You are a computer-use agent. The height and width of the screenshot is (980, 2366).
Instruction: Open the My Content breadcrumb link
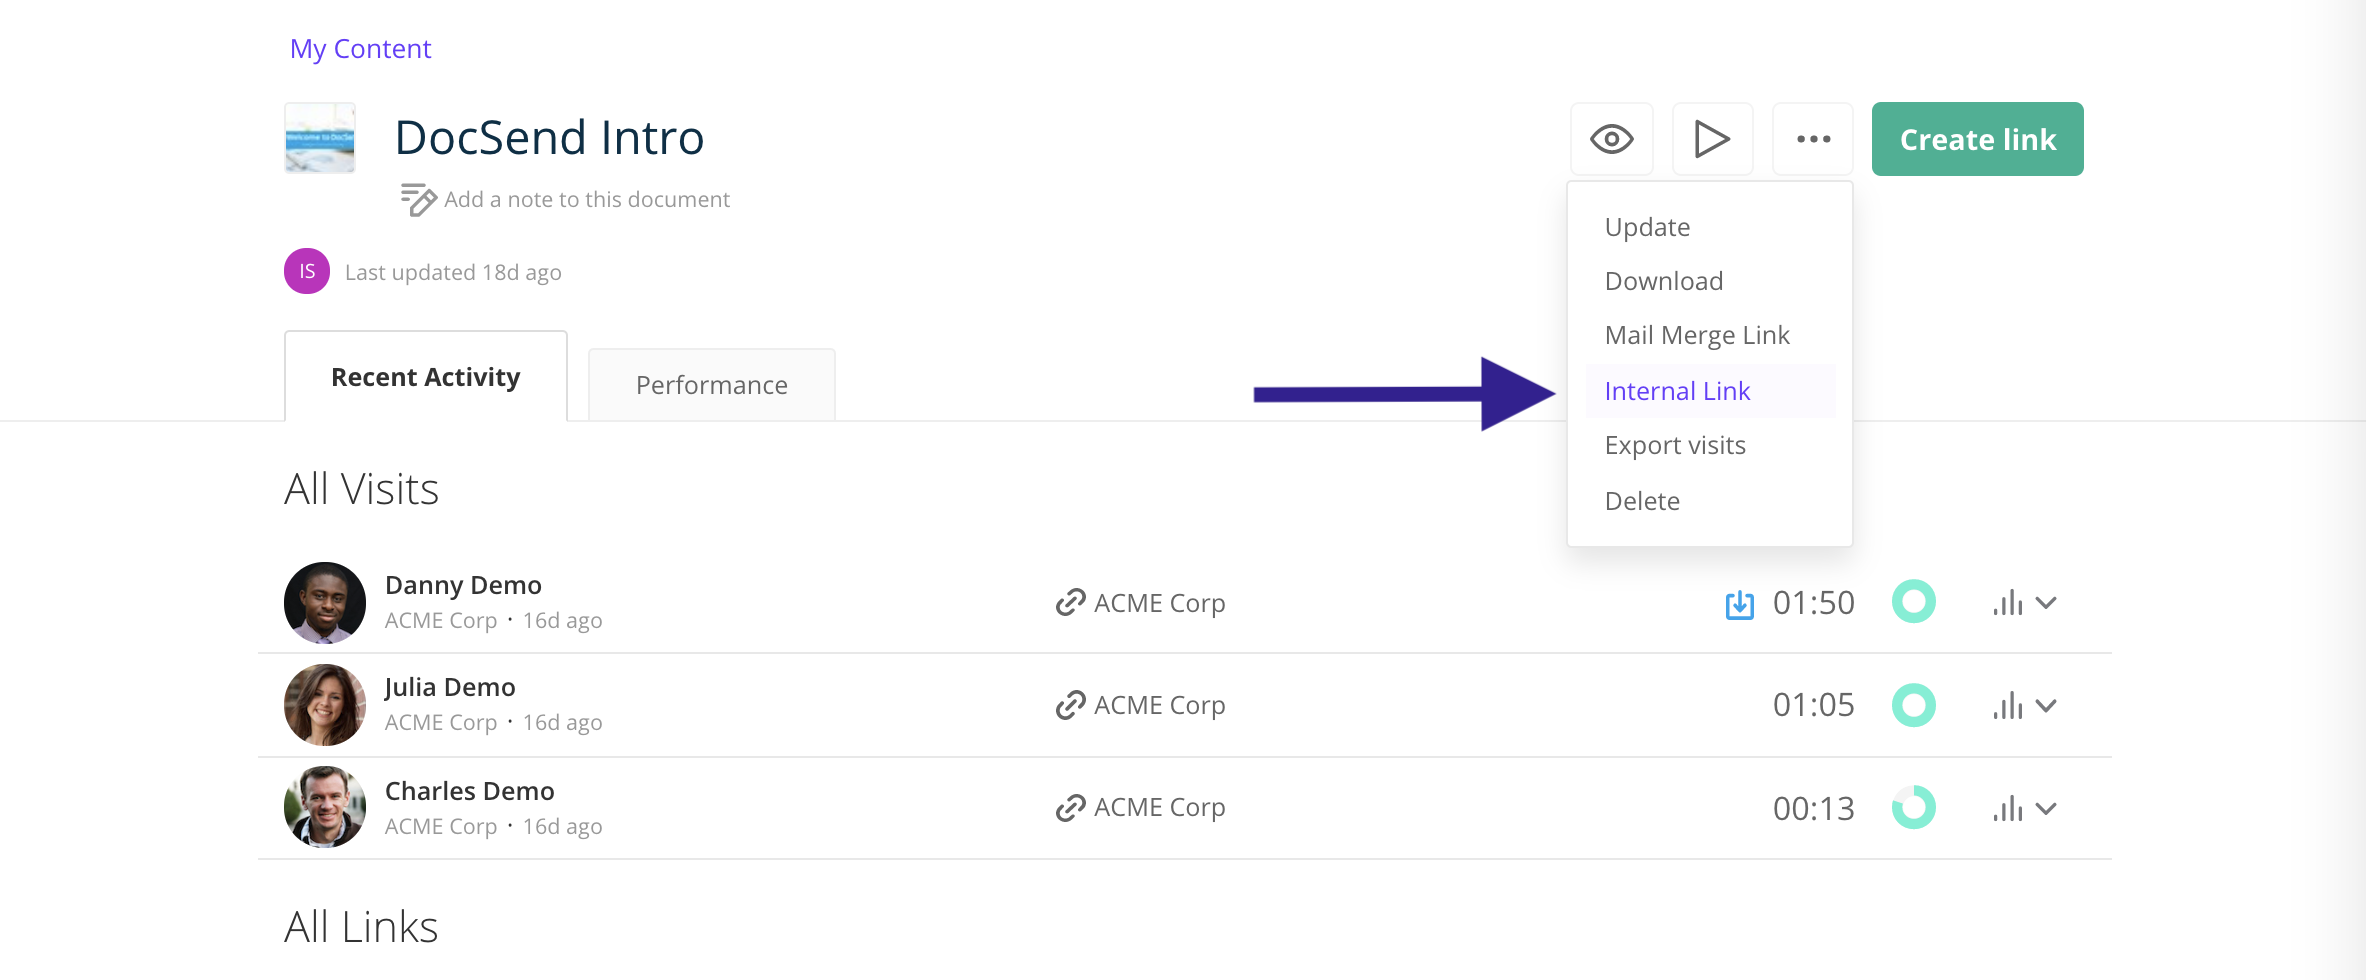click(x=360, y=49)
